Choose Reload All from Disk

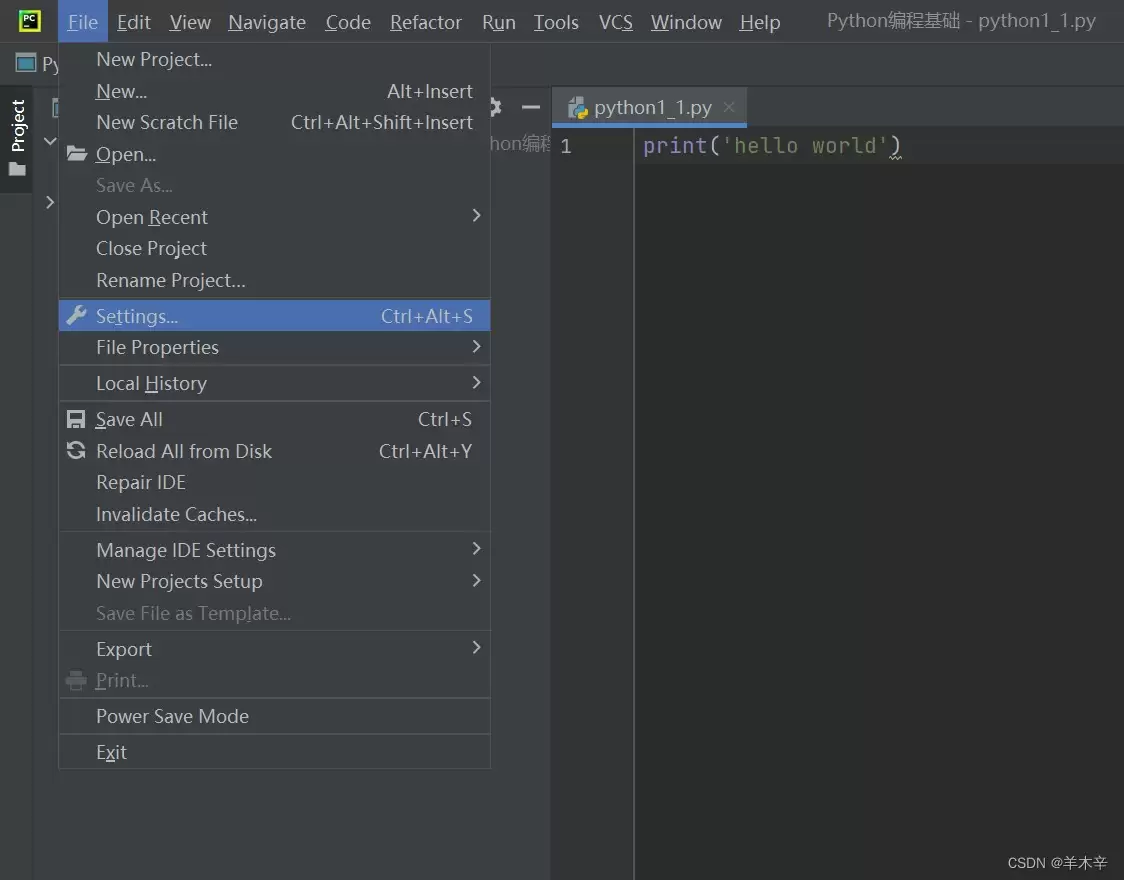tap(275, 451)
